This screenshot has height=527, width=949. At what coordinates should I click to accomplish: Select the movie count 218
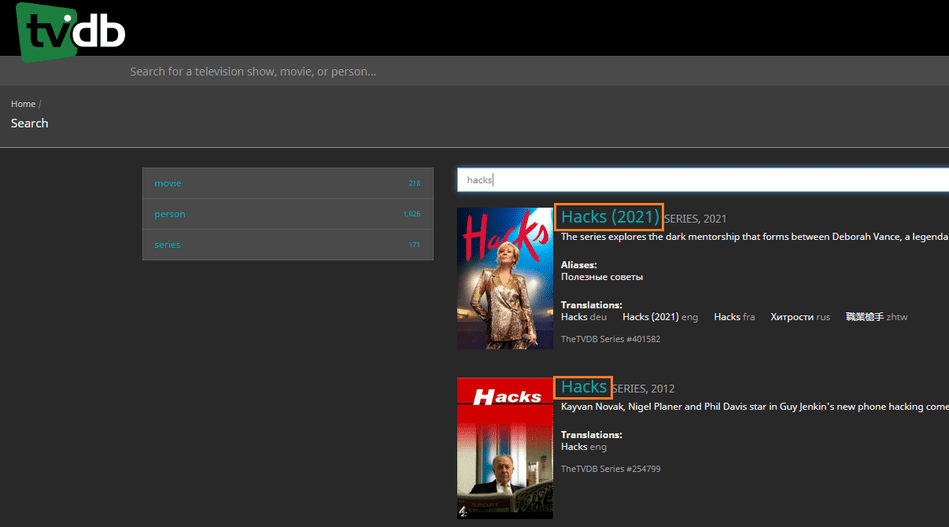click(x=414, y=183)
